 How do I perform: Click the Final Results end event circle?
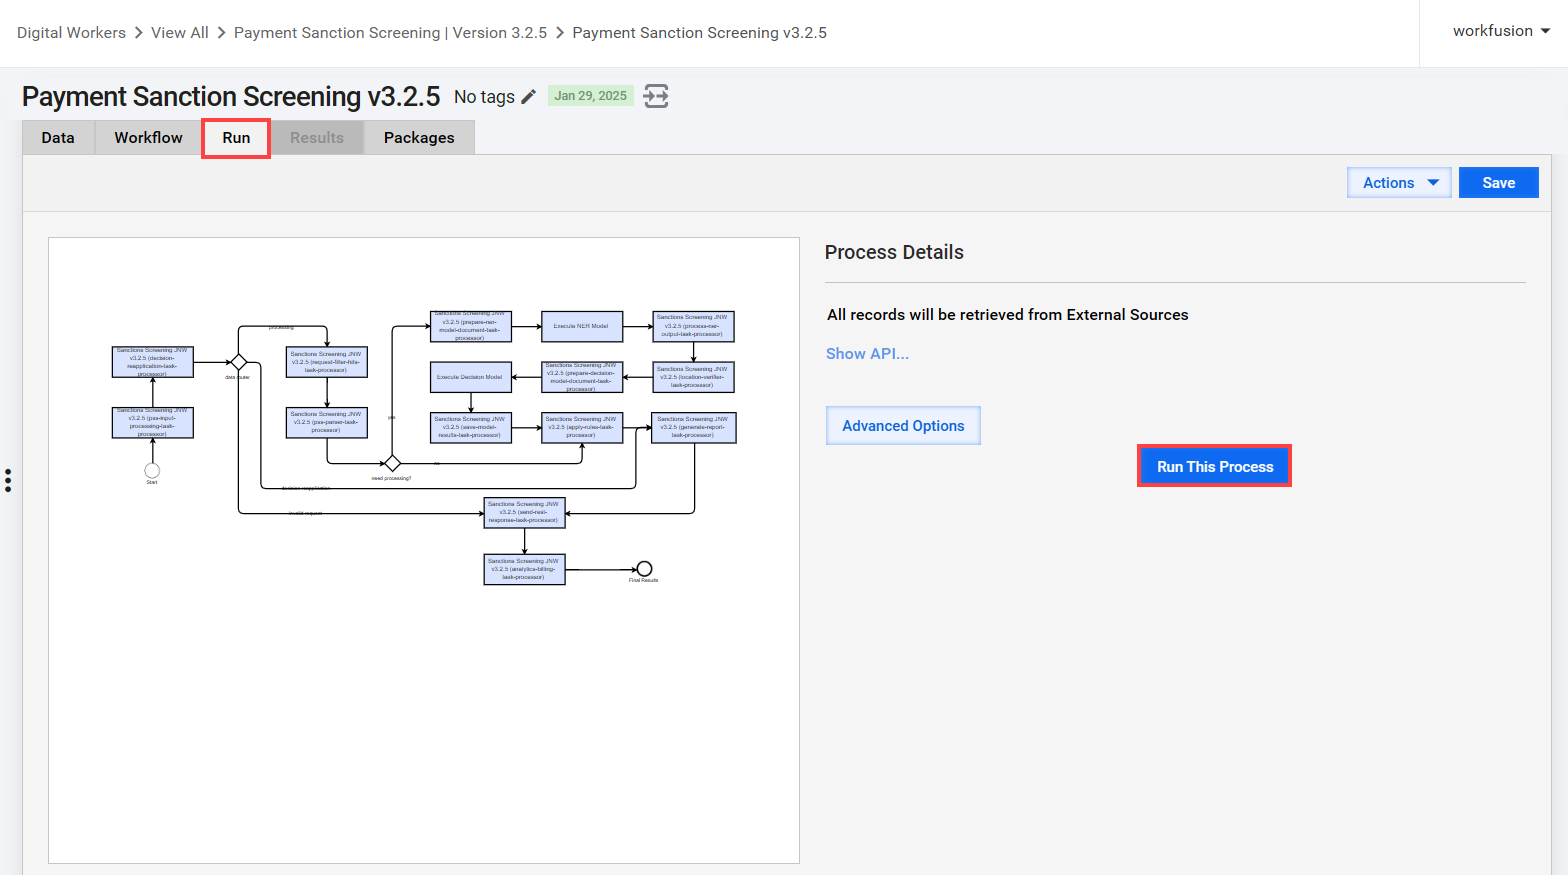coord(644,569)
